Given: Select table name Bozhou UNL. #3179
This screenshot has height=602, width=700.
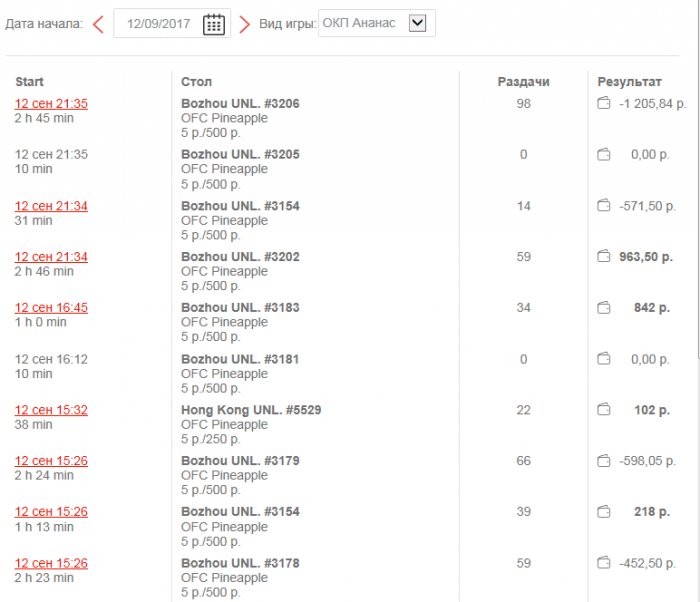Looking at the screenshot, I should tap(240, 461).
